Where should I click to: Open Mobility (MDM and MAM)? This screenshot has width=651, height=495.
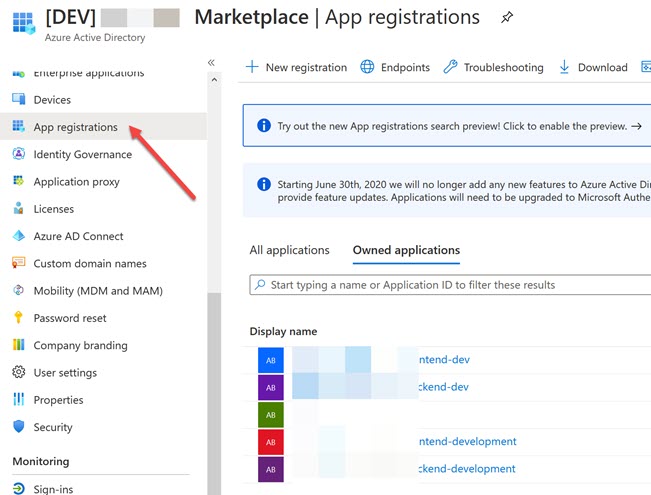point(98,291)
